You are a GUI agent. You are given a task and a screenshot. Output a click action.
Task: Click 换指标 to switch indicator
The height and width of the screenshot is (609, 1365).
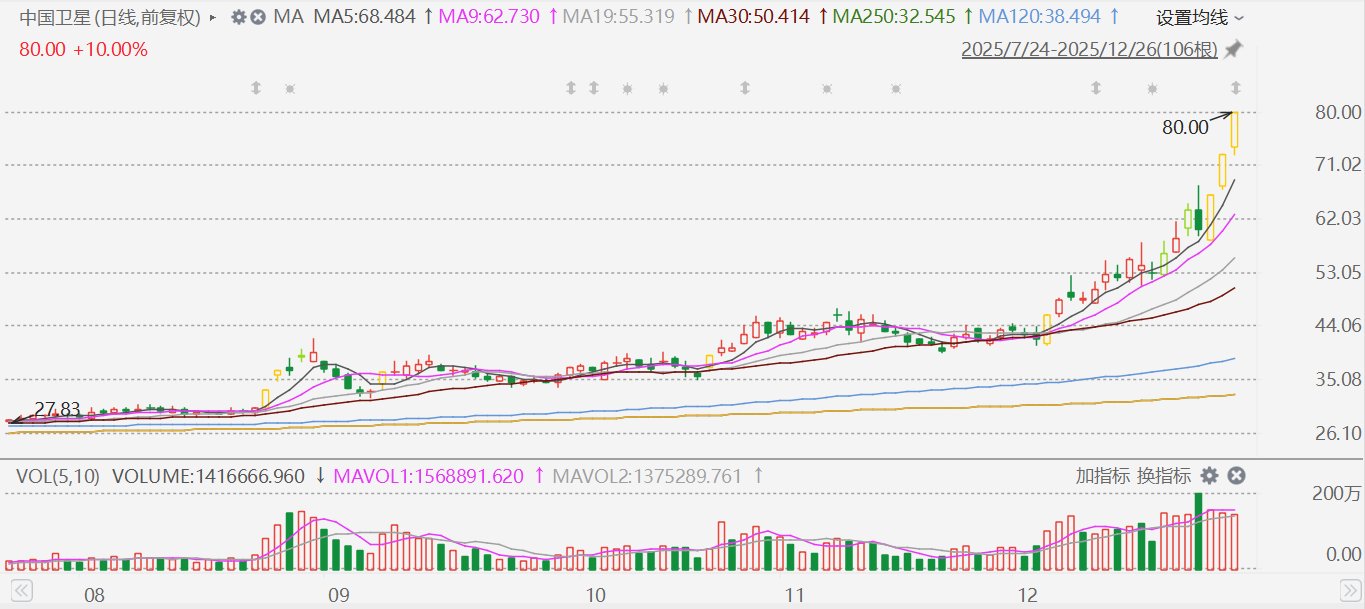point(1164,476)
